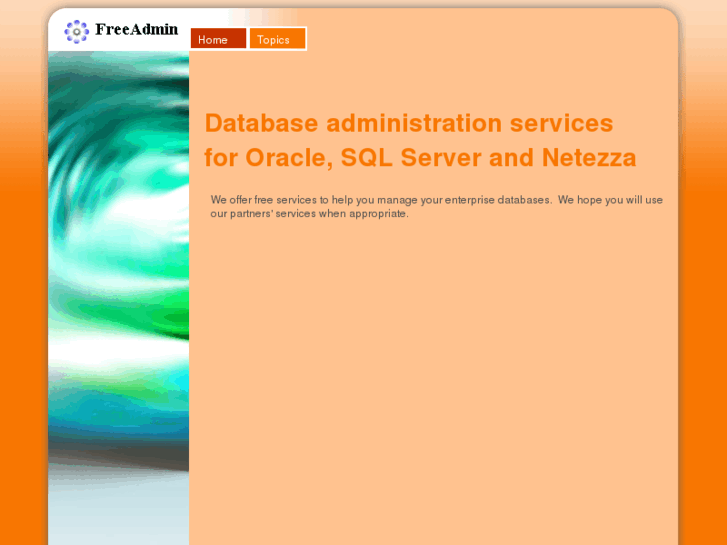The width and height of the screenshot is (727, 545).
Task: Click the 'We offer free services' paragraph line
Action: [x=436, y=200]
